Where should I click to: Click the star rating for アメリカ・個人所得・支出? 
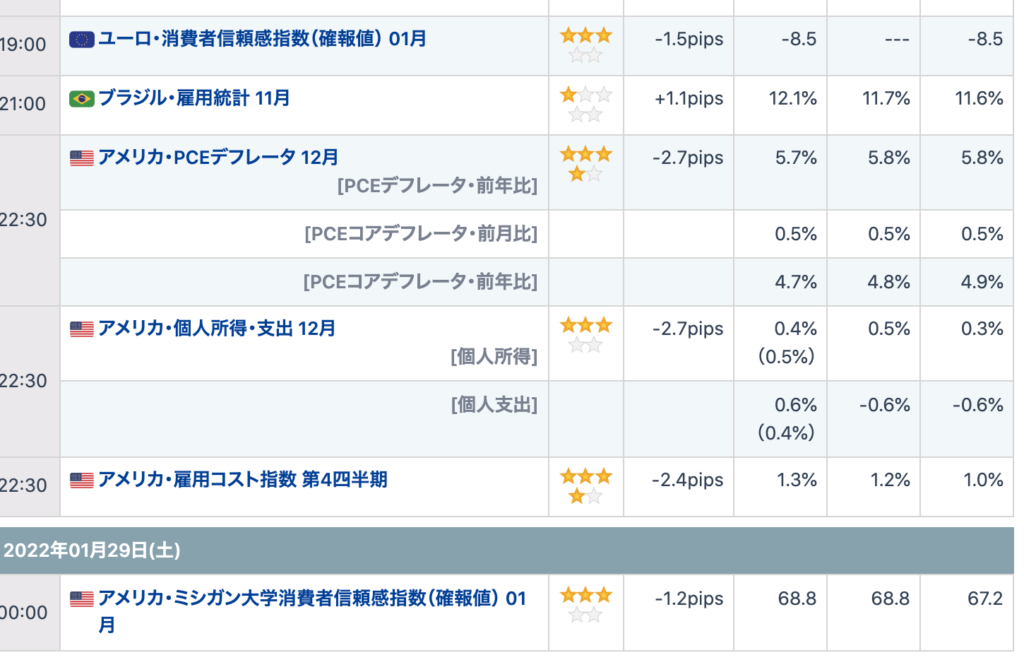click(586, 335)
